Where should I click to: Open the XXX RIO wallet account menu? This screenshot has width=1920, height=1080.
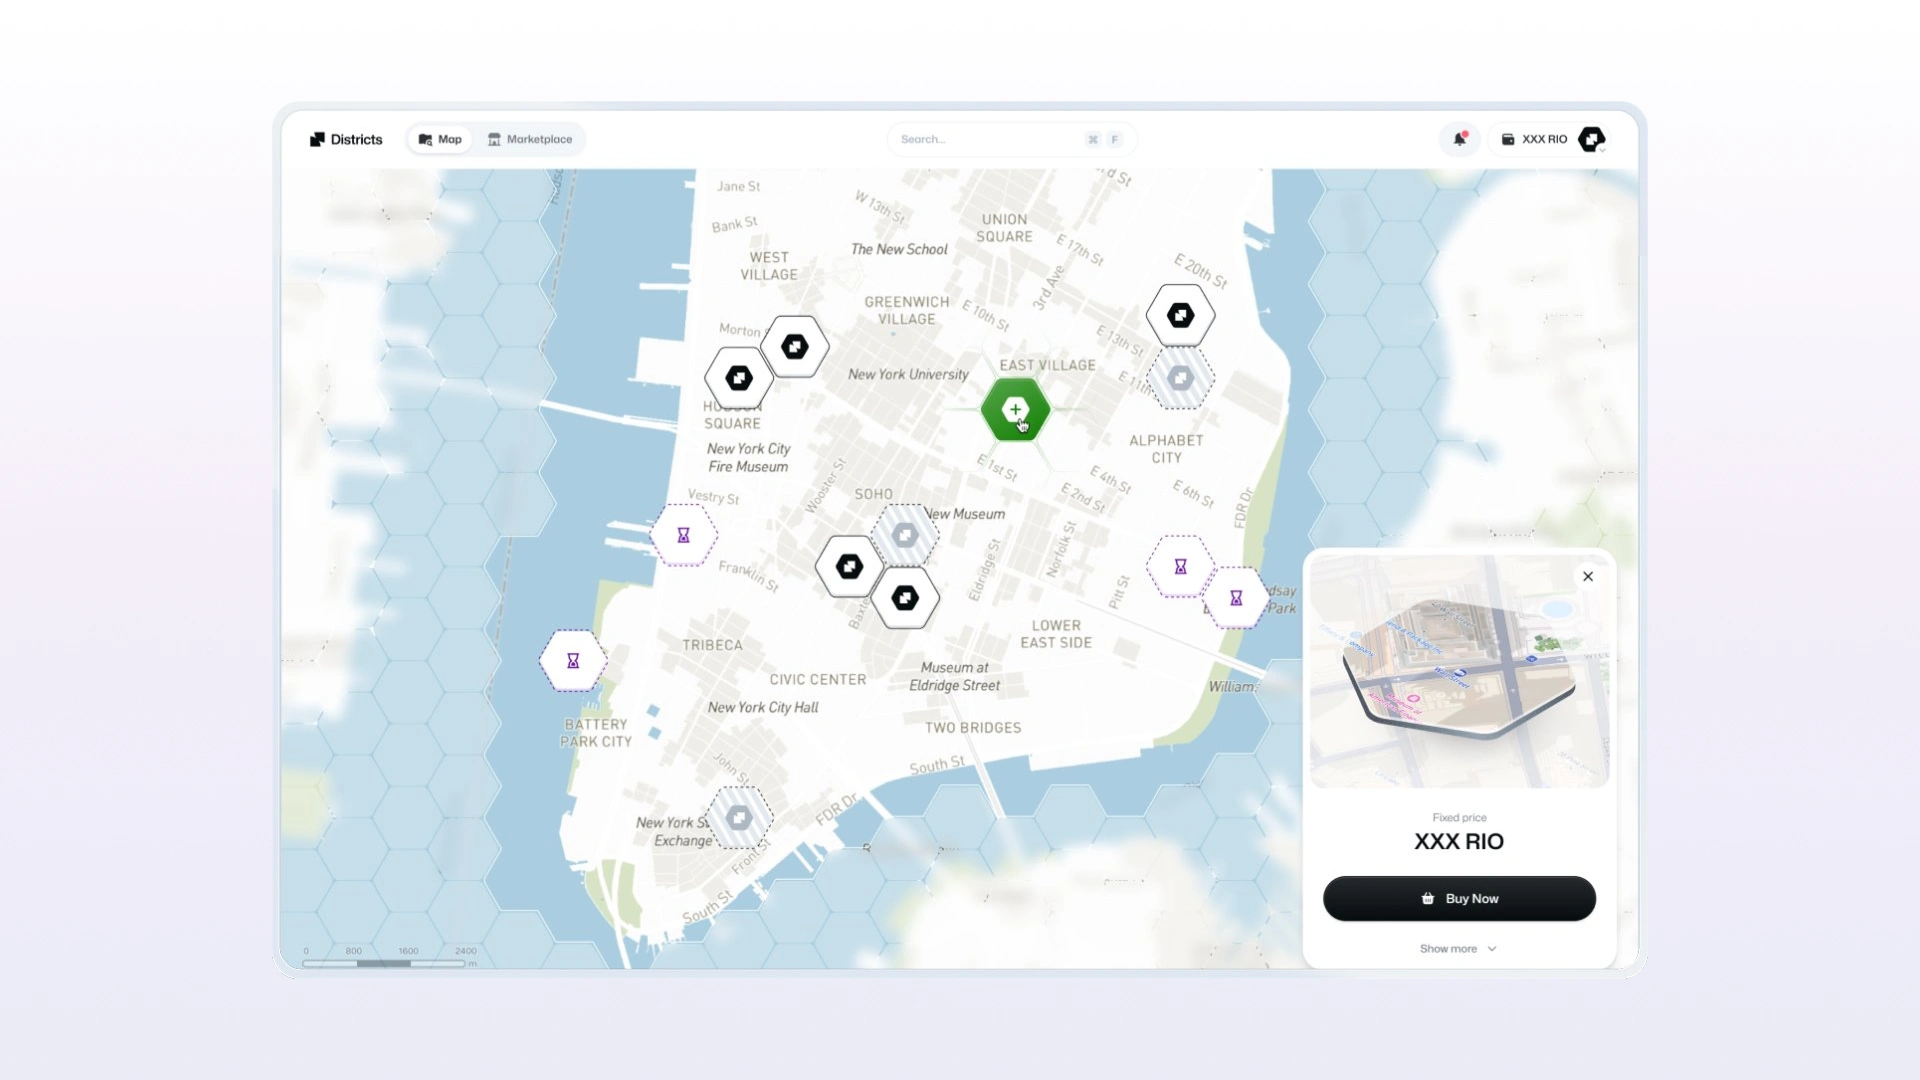tap(1535, 139)
